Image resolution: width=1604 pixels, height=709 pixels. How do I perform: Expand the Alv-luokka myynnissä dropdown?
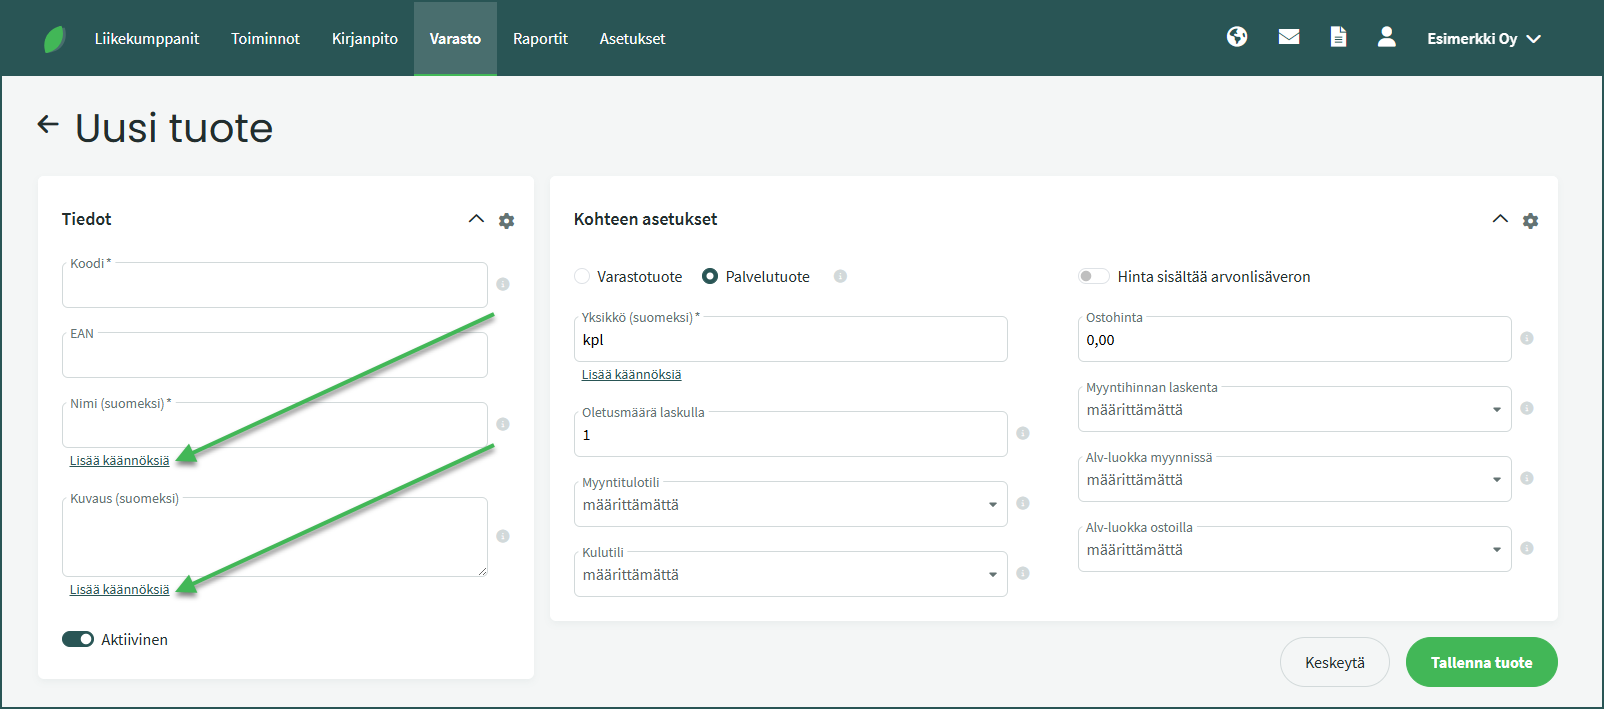point(1294,480)
